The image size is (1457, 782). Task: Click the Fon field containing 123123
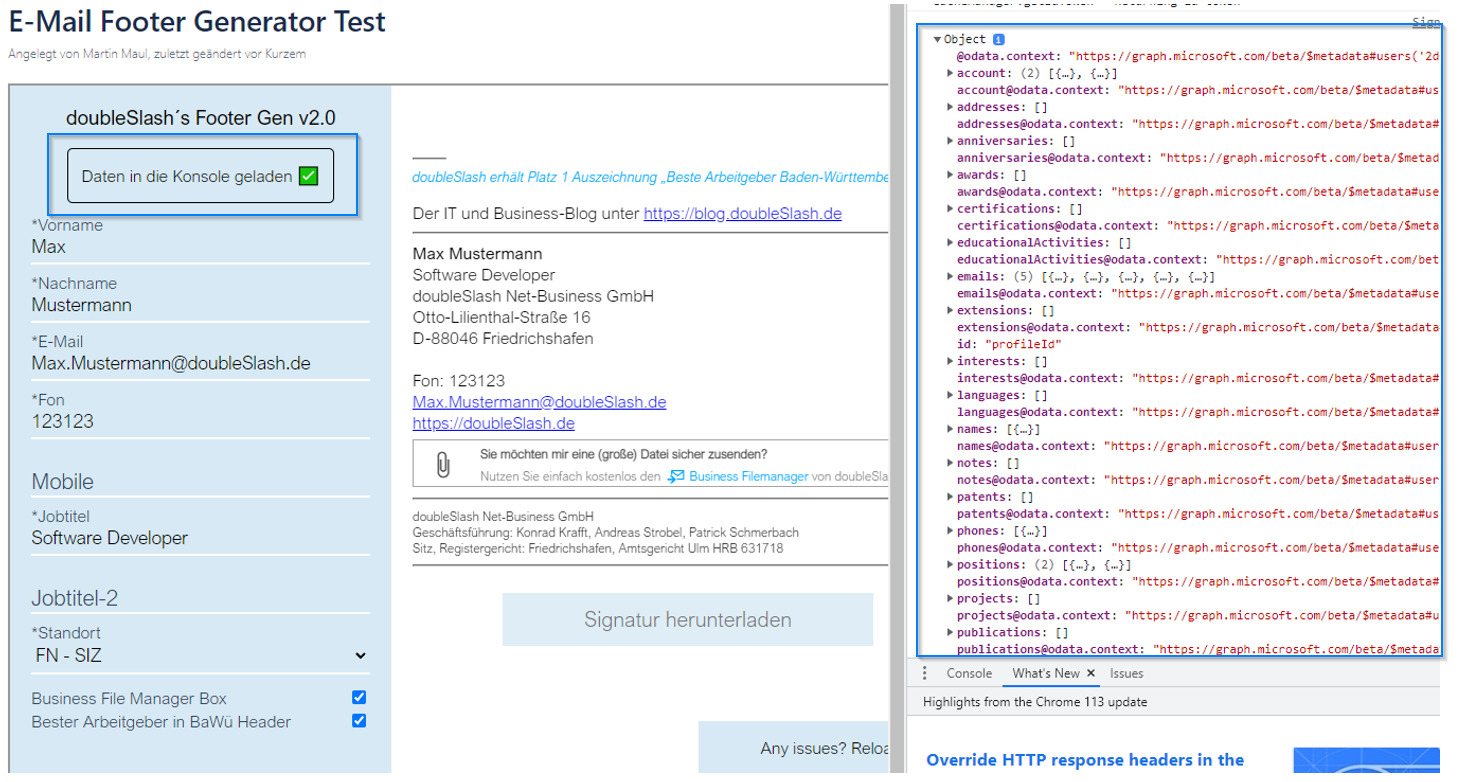pyautogui.click(x=200, y=421)
